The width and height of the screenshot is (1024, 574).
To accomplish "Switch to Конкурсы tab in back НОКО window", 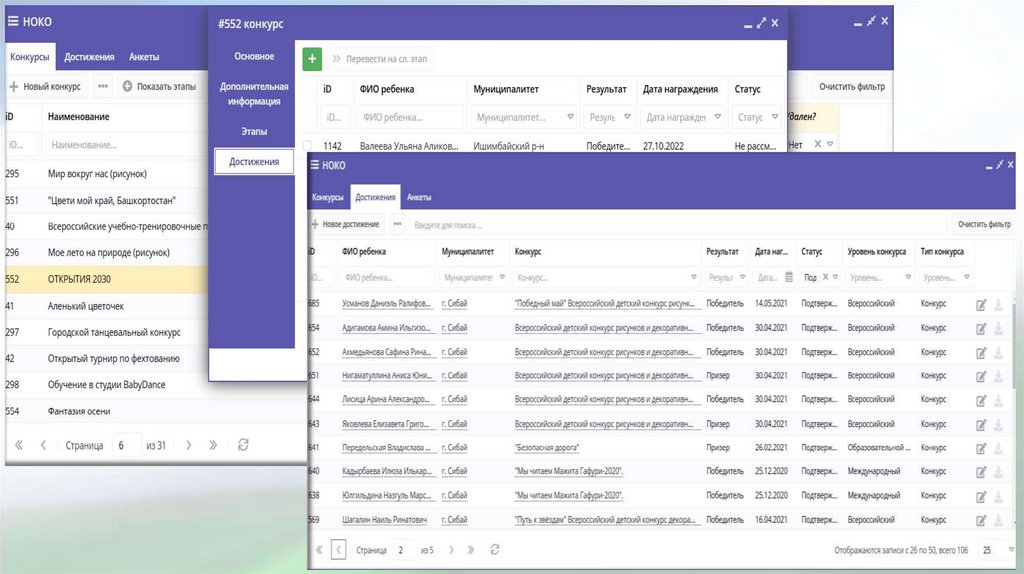I will 30,57.
